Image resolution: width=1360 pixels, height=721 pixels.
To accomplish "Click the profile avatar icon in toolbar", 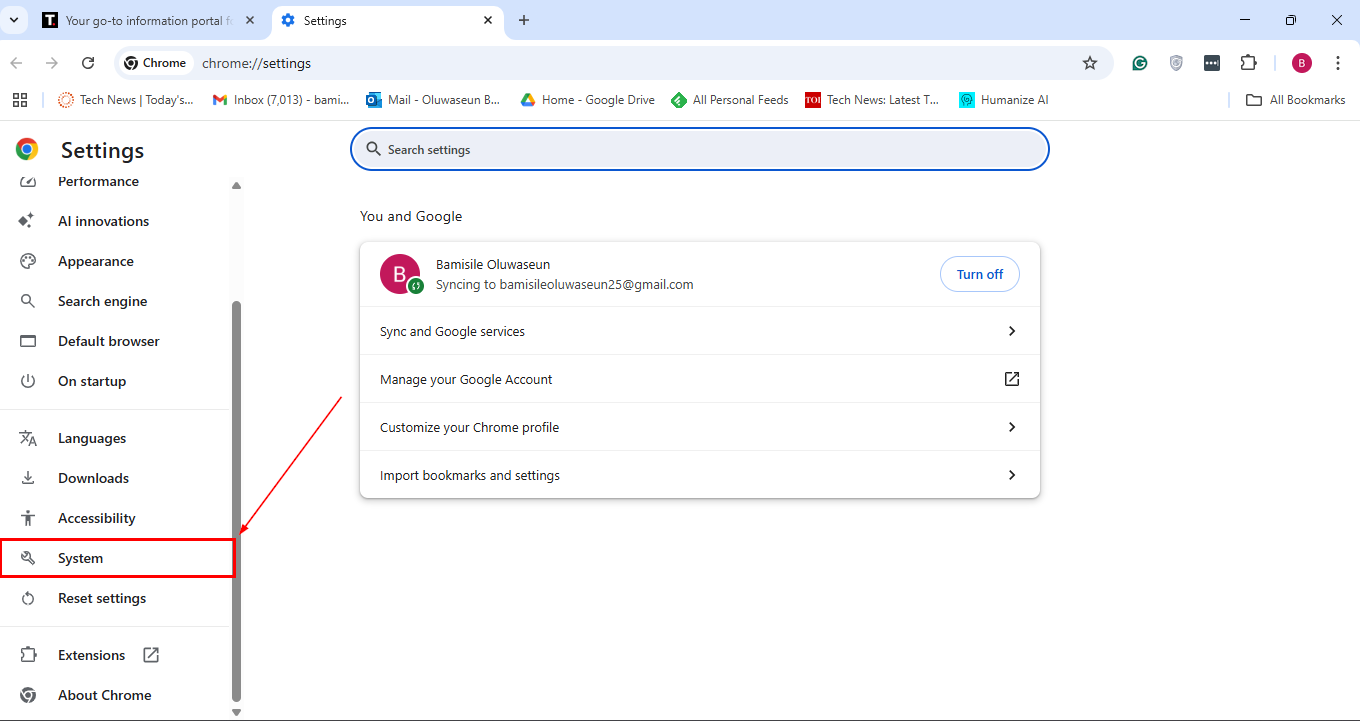I will point(1301,62).
